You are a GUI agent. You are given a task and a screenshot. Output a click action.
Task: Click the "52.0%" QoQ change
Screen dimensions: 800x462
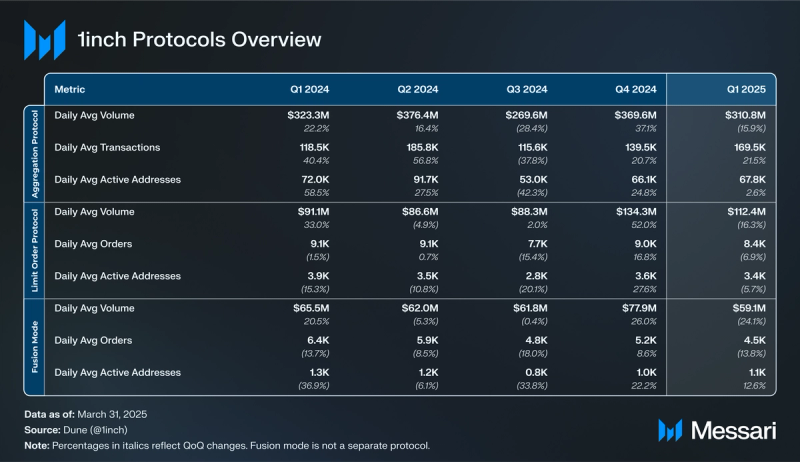pyautogui.click(x=644, y=225)
